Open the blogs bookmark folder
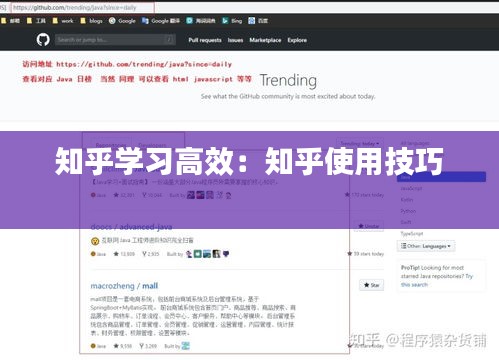The image size is (499, 360). (x=91, y=21)
